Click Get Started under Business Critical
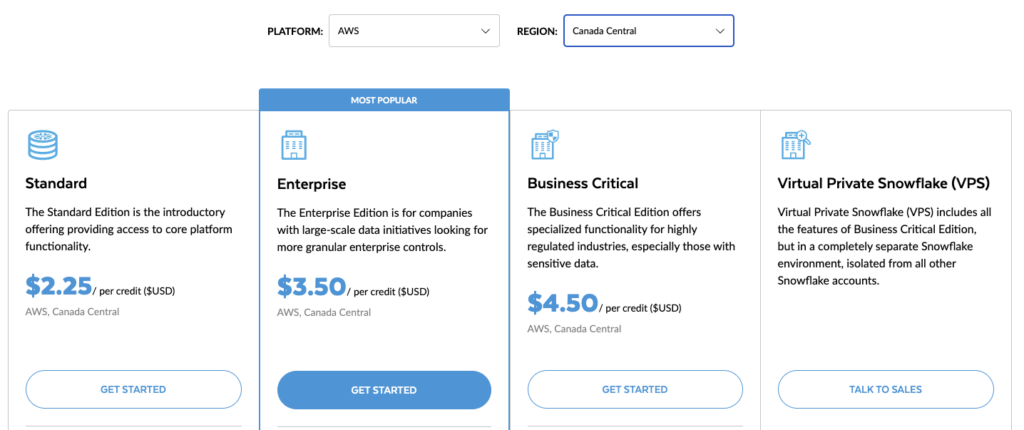 pos(635,389)
